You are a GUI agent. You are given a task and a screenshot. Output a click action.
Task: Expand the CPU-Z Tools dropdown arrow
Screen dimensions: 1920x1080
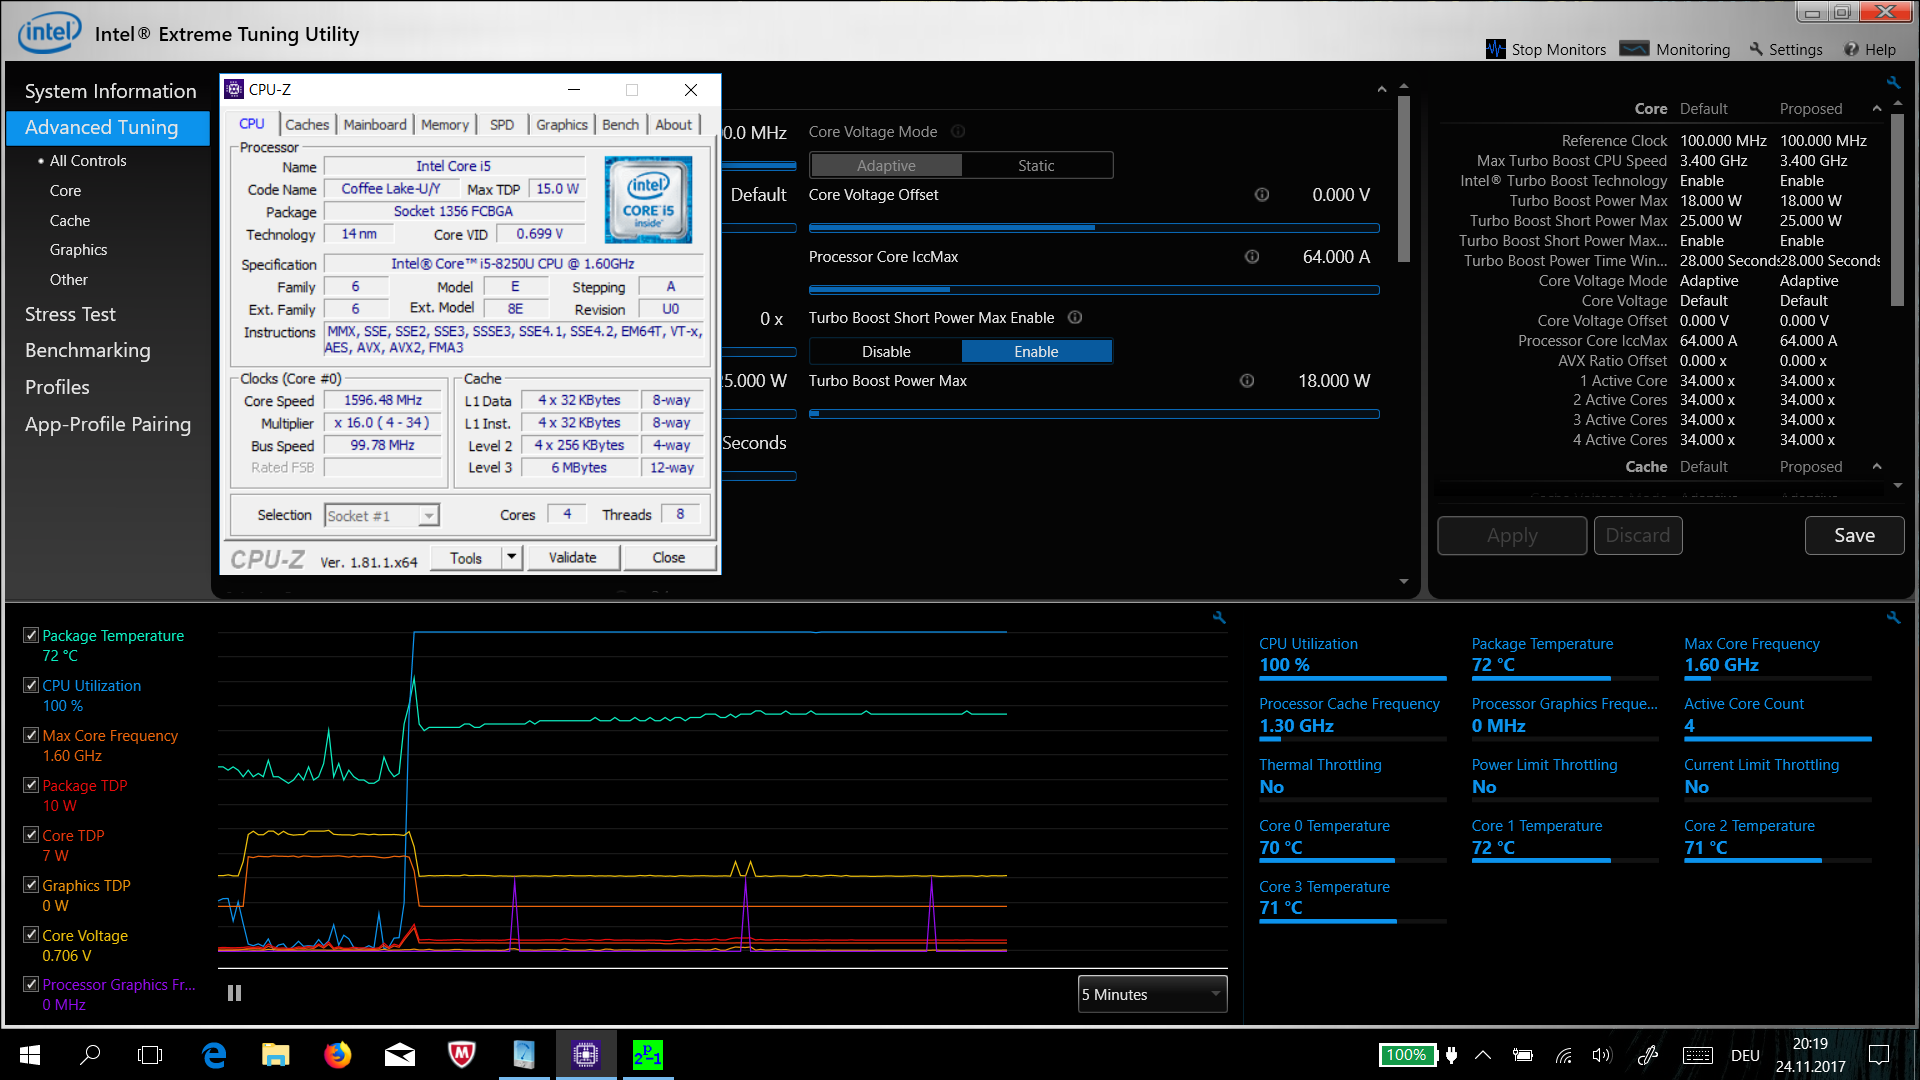pos(512,557)
